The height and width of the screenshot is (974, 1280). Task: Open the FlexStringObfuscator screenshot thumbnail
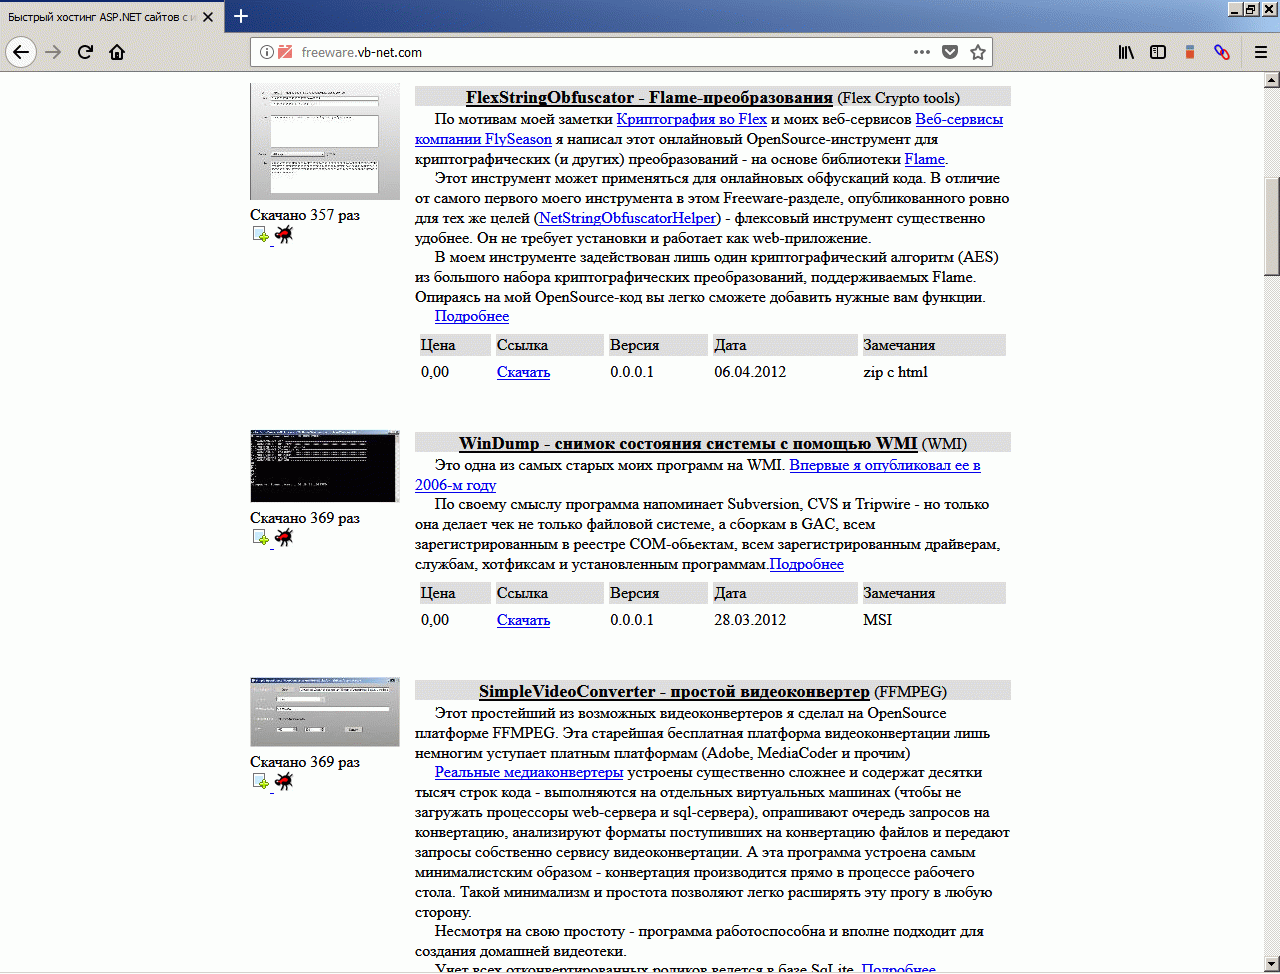[325, 142]
